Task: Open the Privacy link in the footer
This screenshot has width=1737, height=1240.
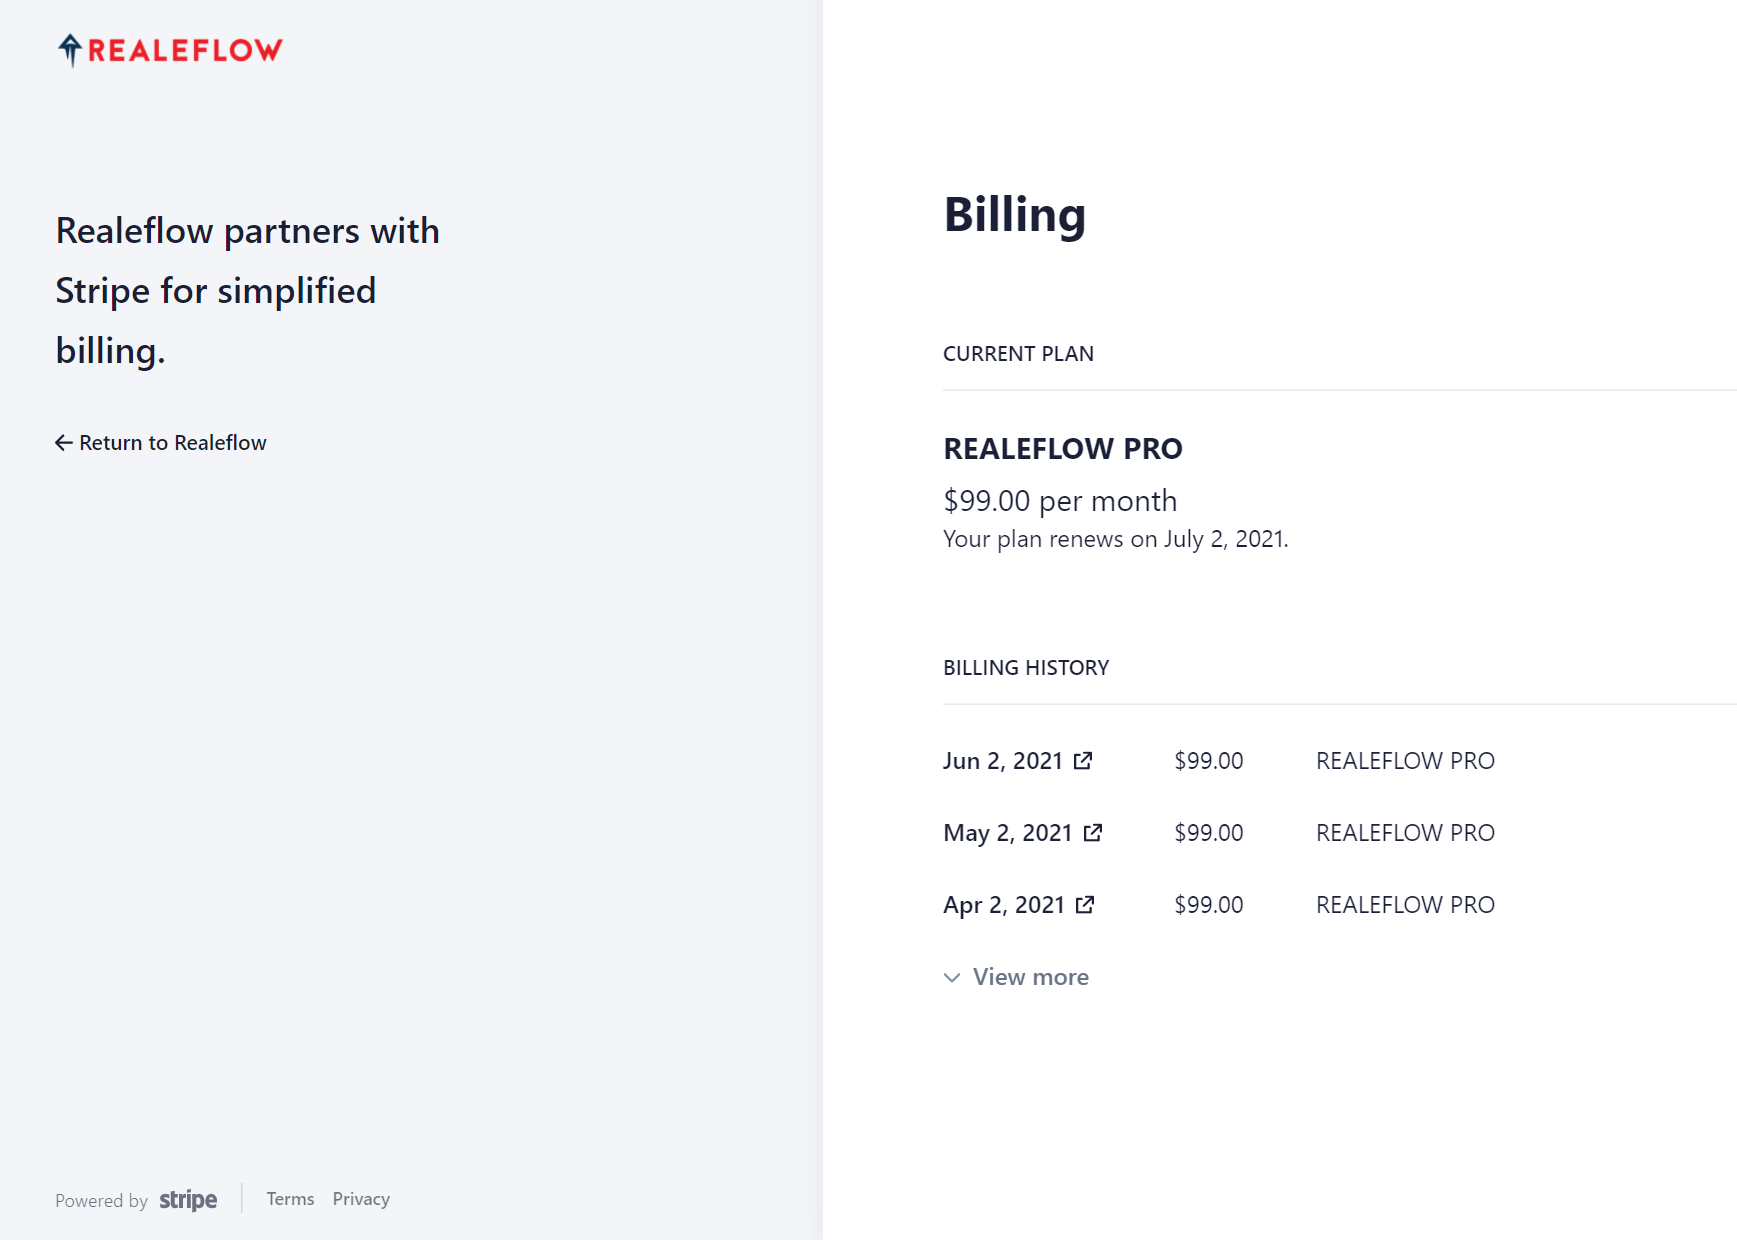Action: coord(361,1199)
